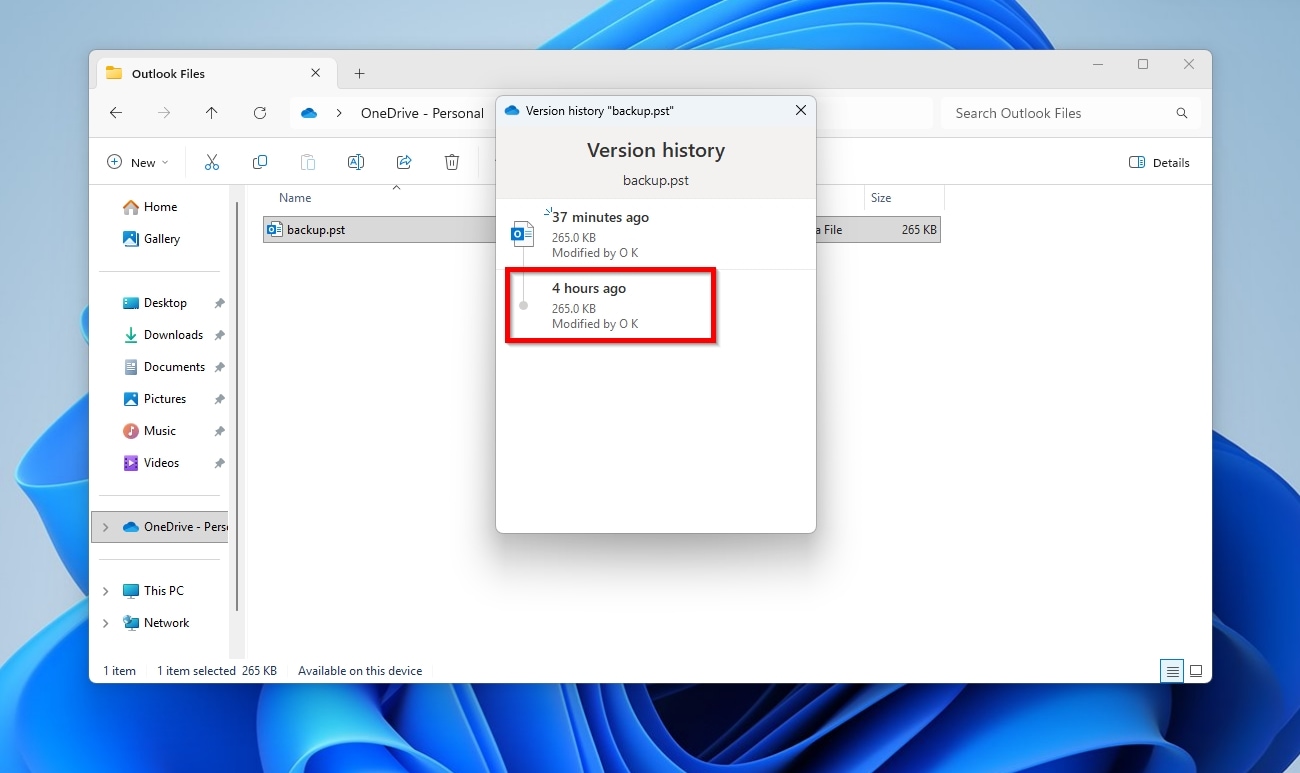Select OneDrive - Personal in sidebar

160,527
